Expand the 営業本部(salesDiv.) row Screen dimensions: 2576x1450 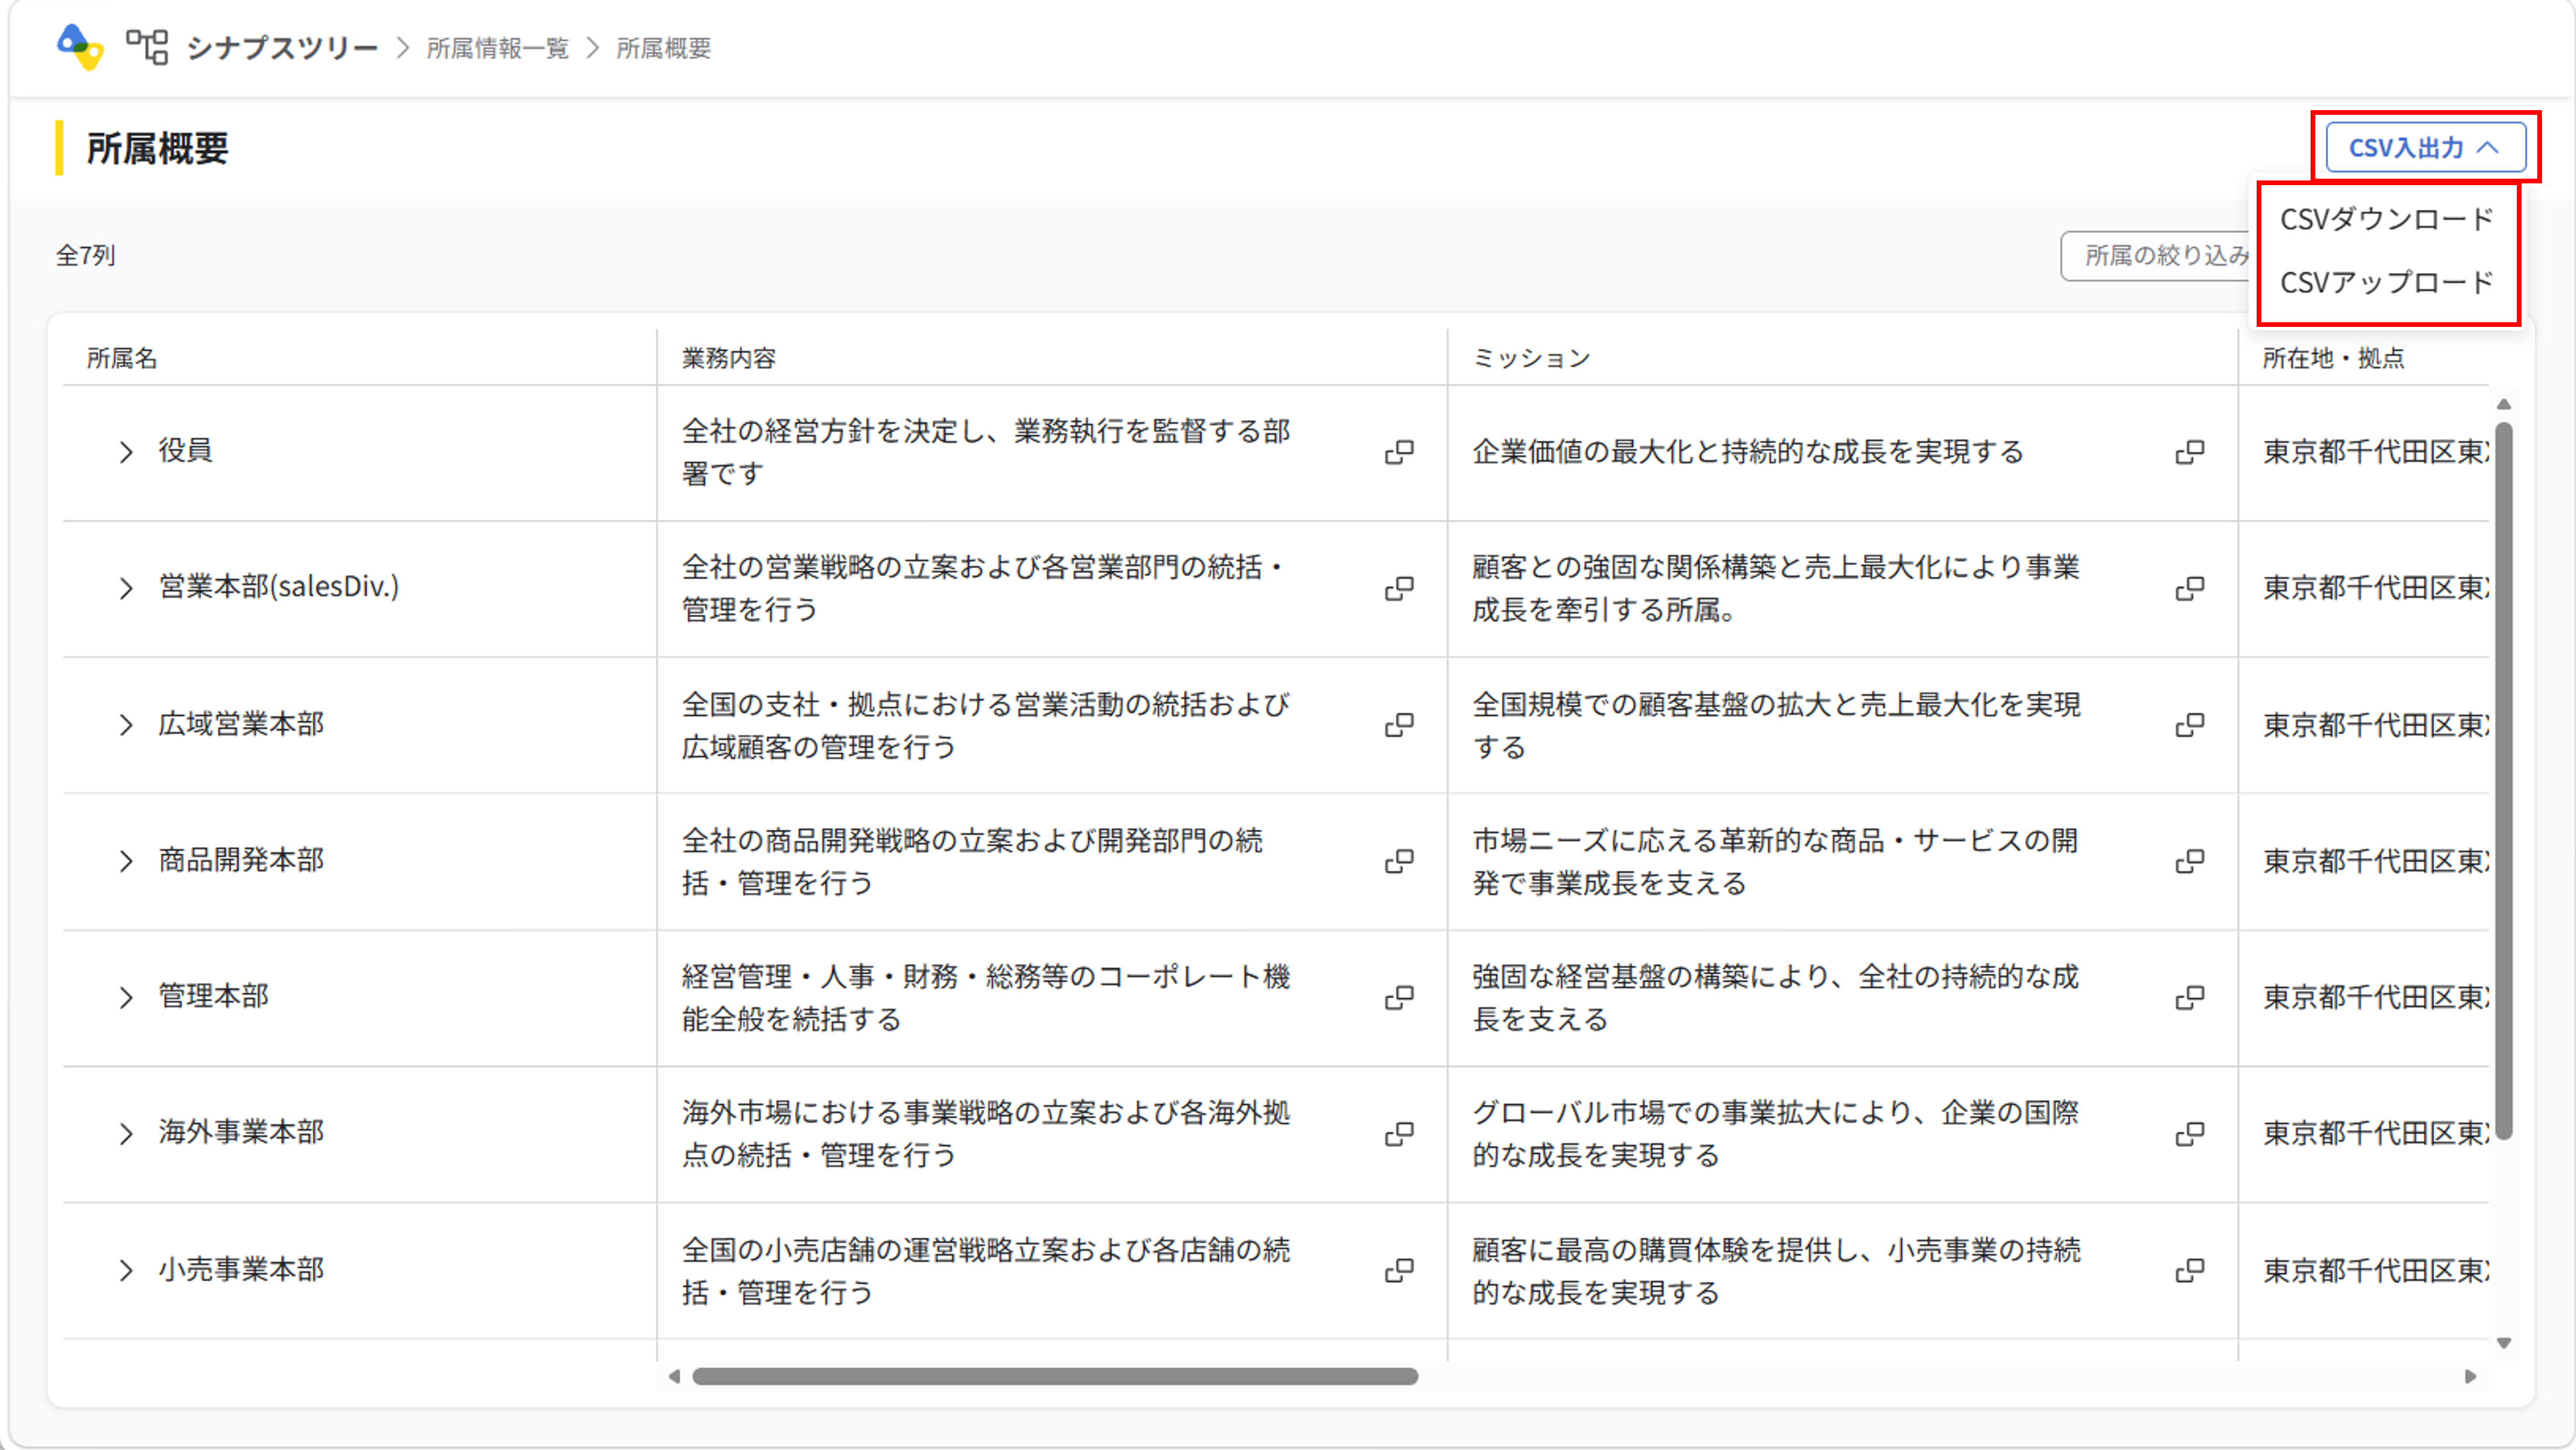[126, 588]
